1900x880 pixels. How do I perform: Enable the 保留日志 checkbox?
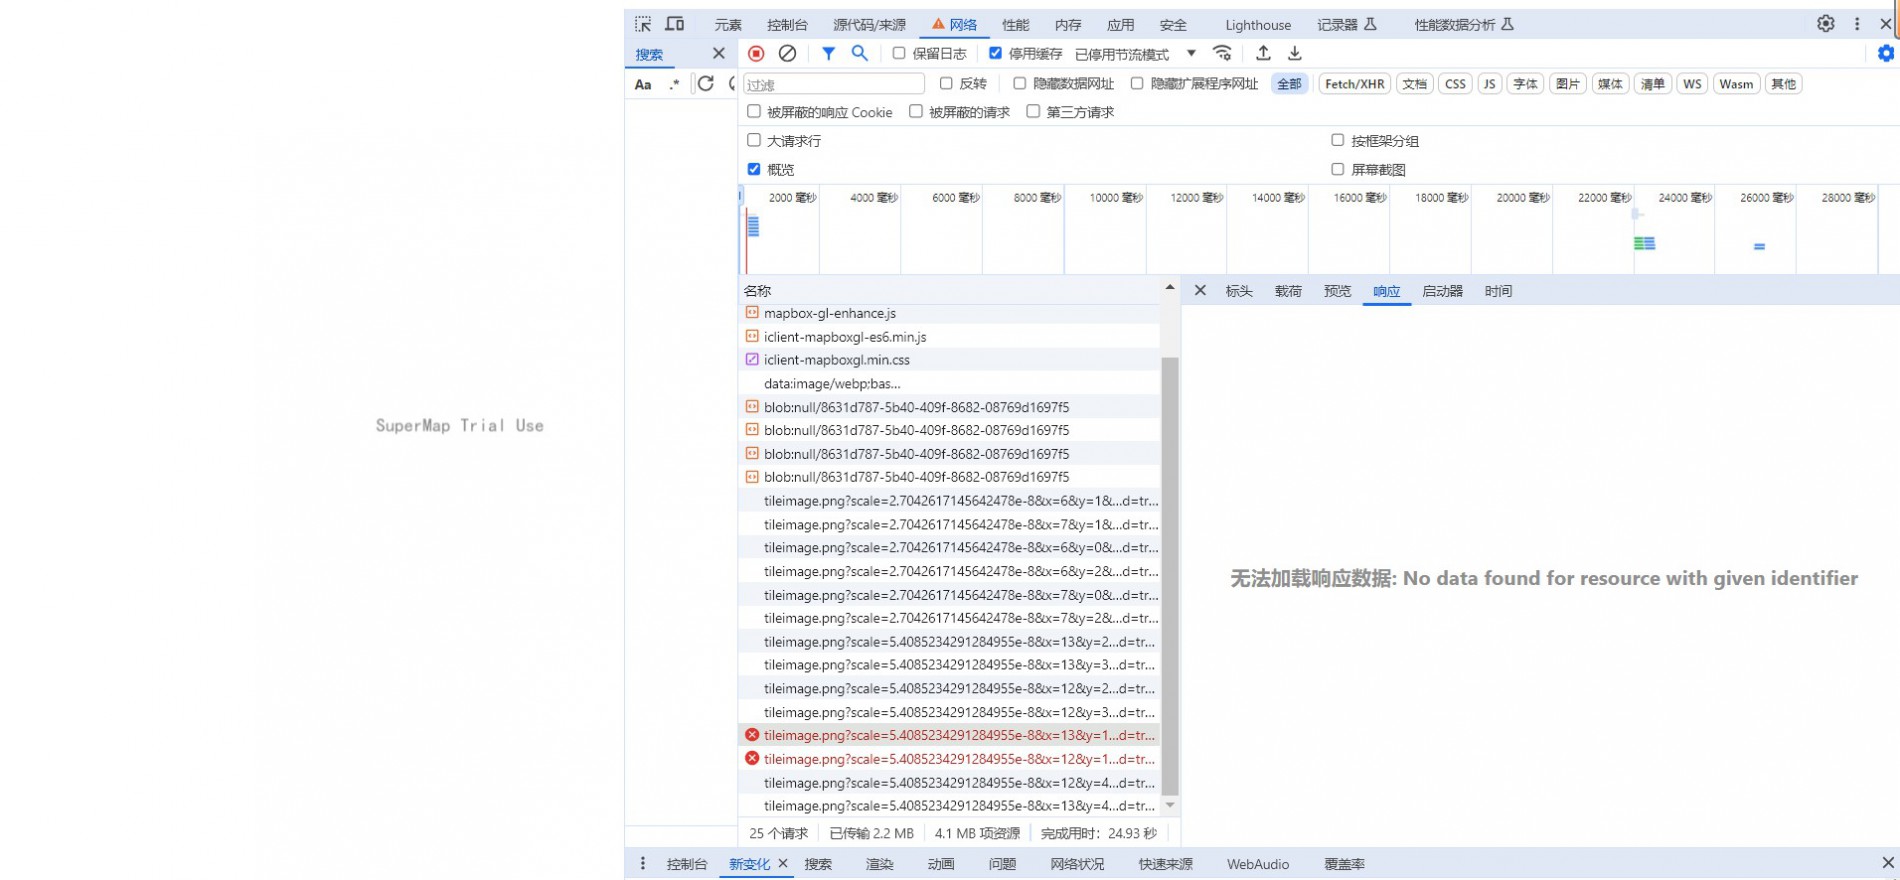coord(899,54)
